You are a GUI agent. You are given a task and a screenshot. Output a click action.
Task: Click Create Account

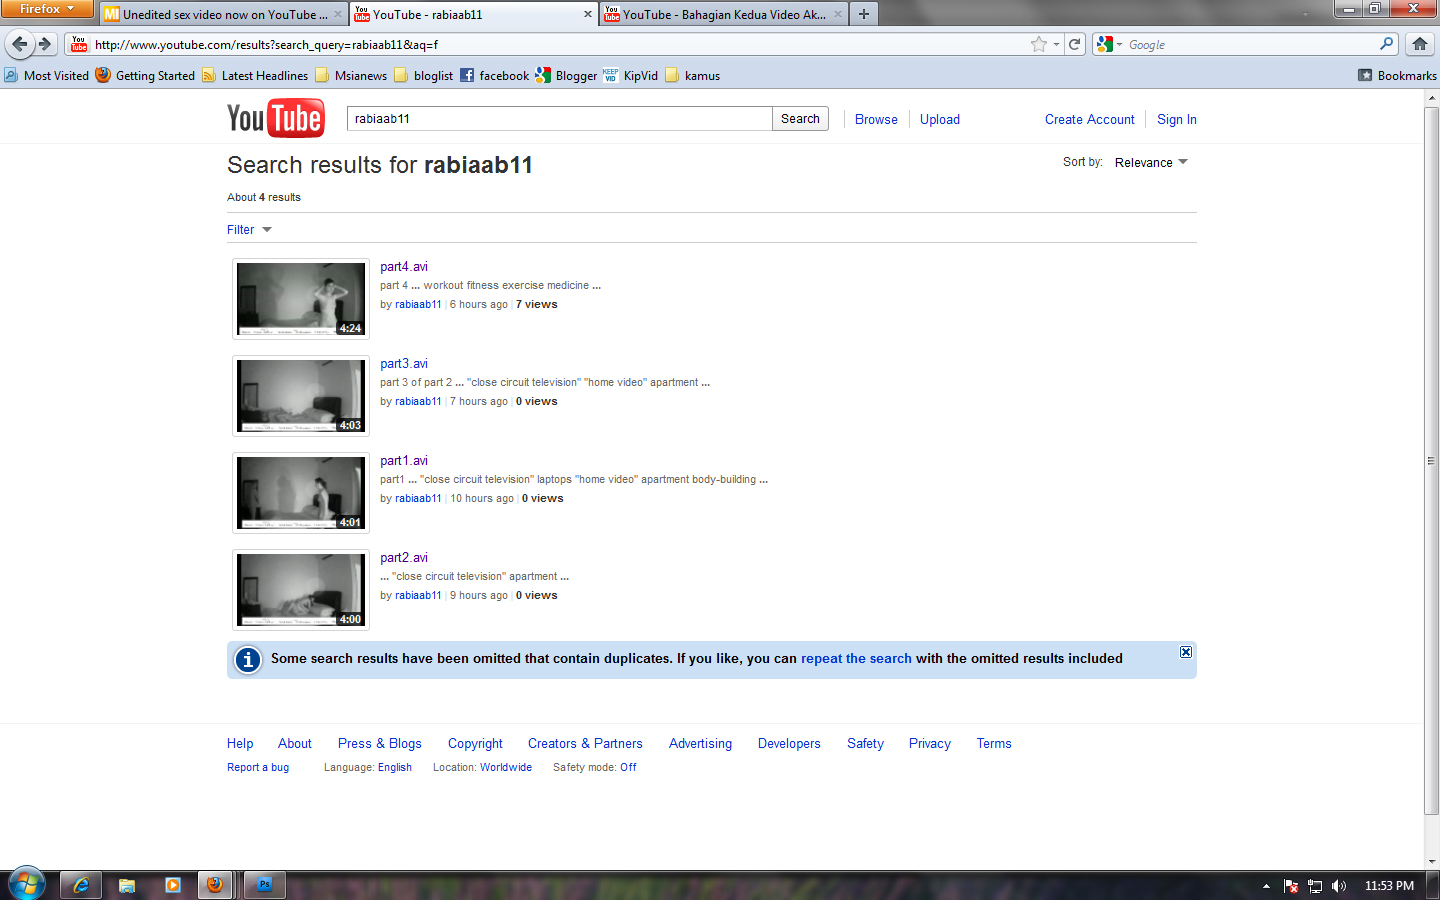click(1090, 119)
